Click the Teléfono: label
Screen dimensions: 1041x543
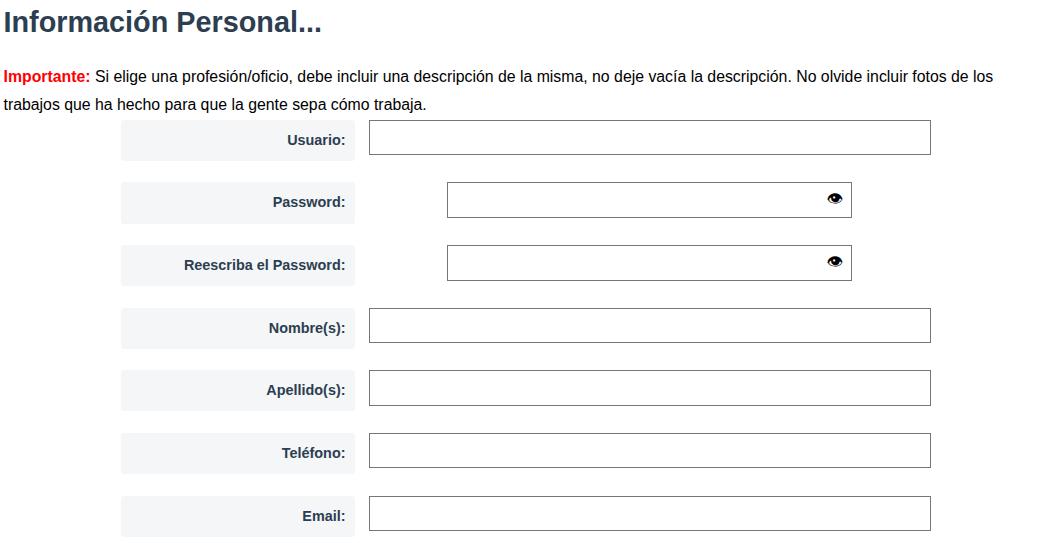click(x=313, y=453)
